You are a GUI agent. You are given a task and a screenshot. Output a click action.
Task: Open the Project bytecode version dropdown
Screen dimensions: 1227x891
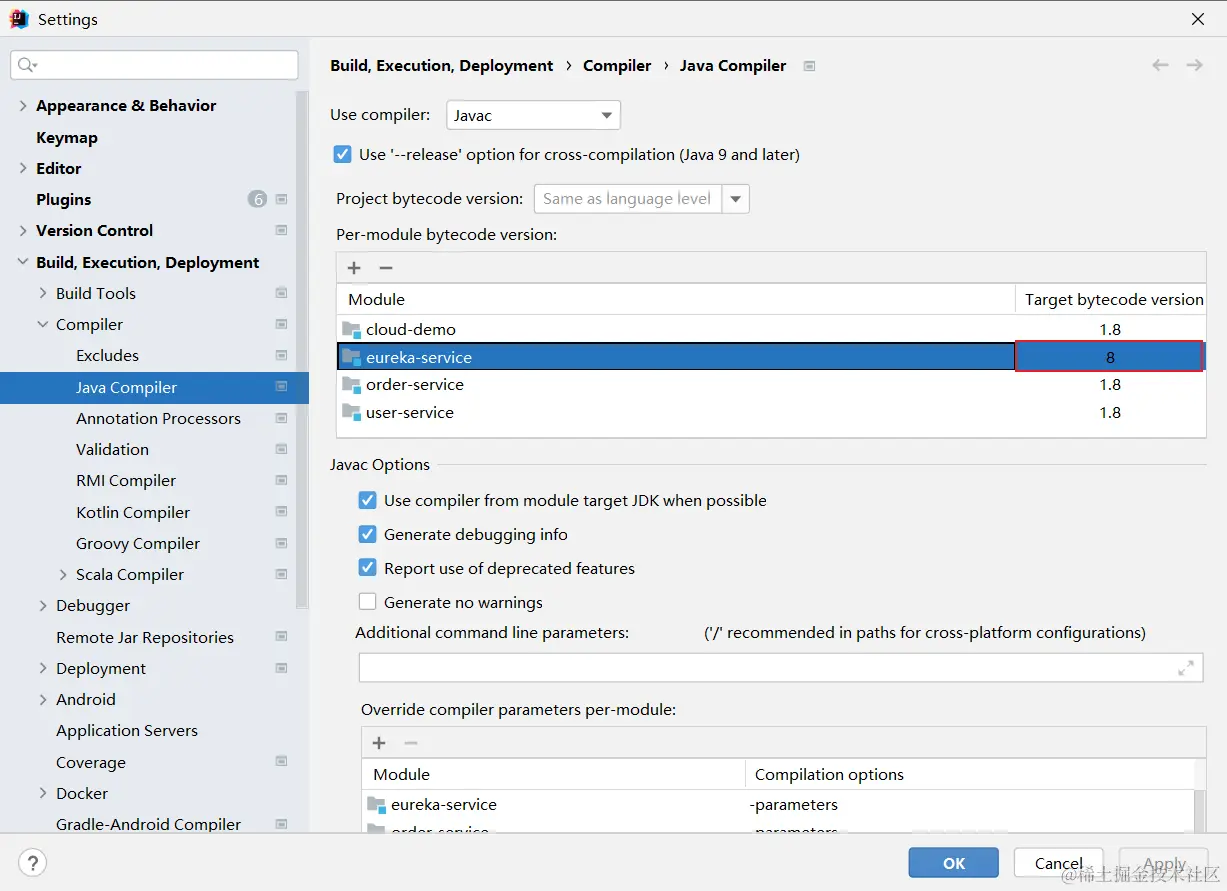click(736, 199)
